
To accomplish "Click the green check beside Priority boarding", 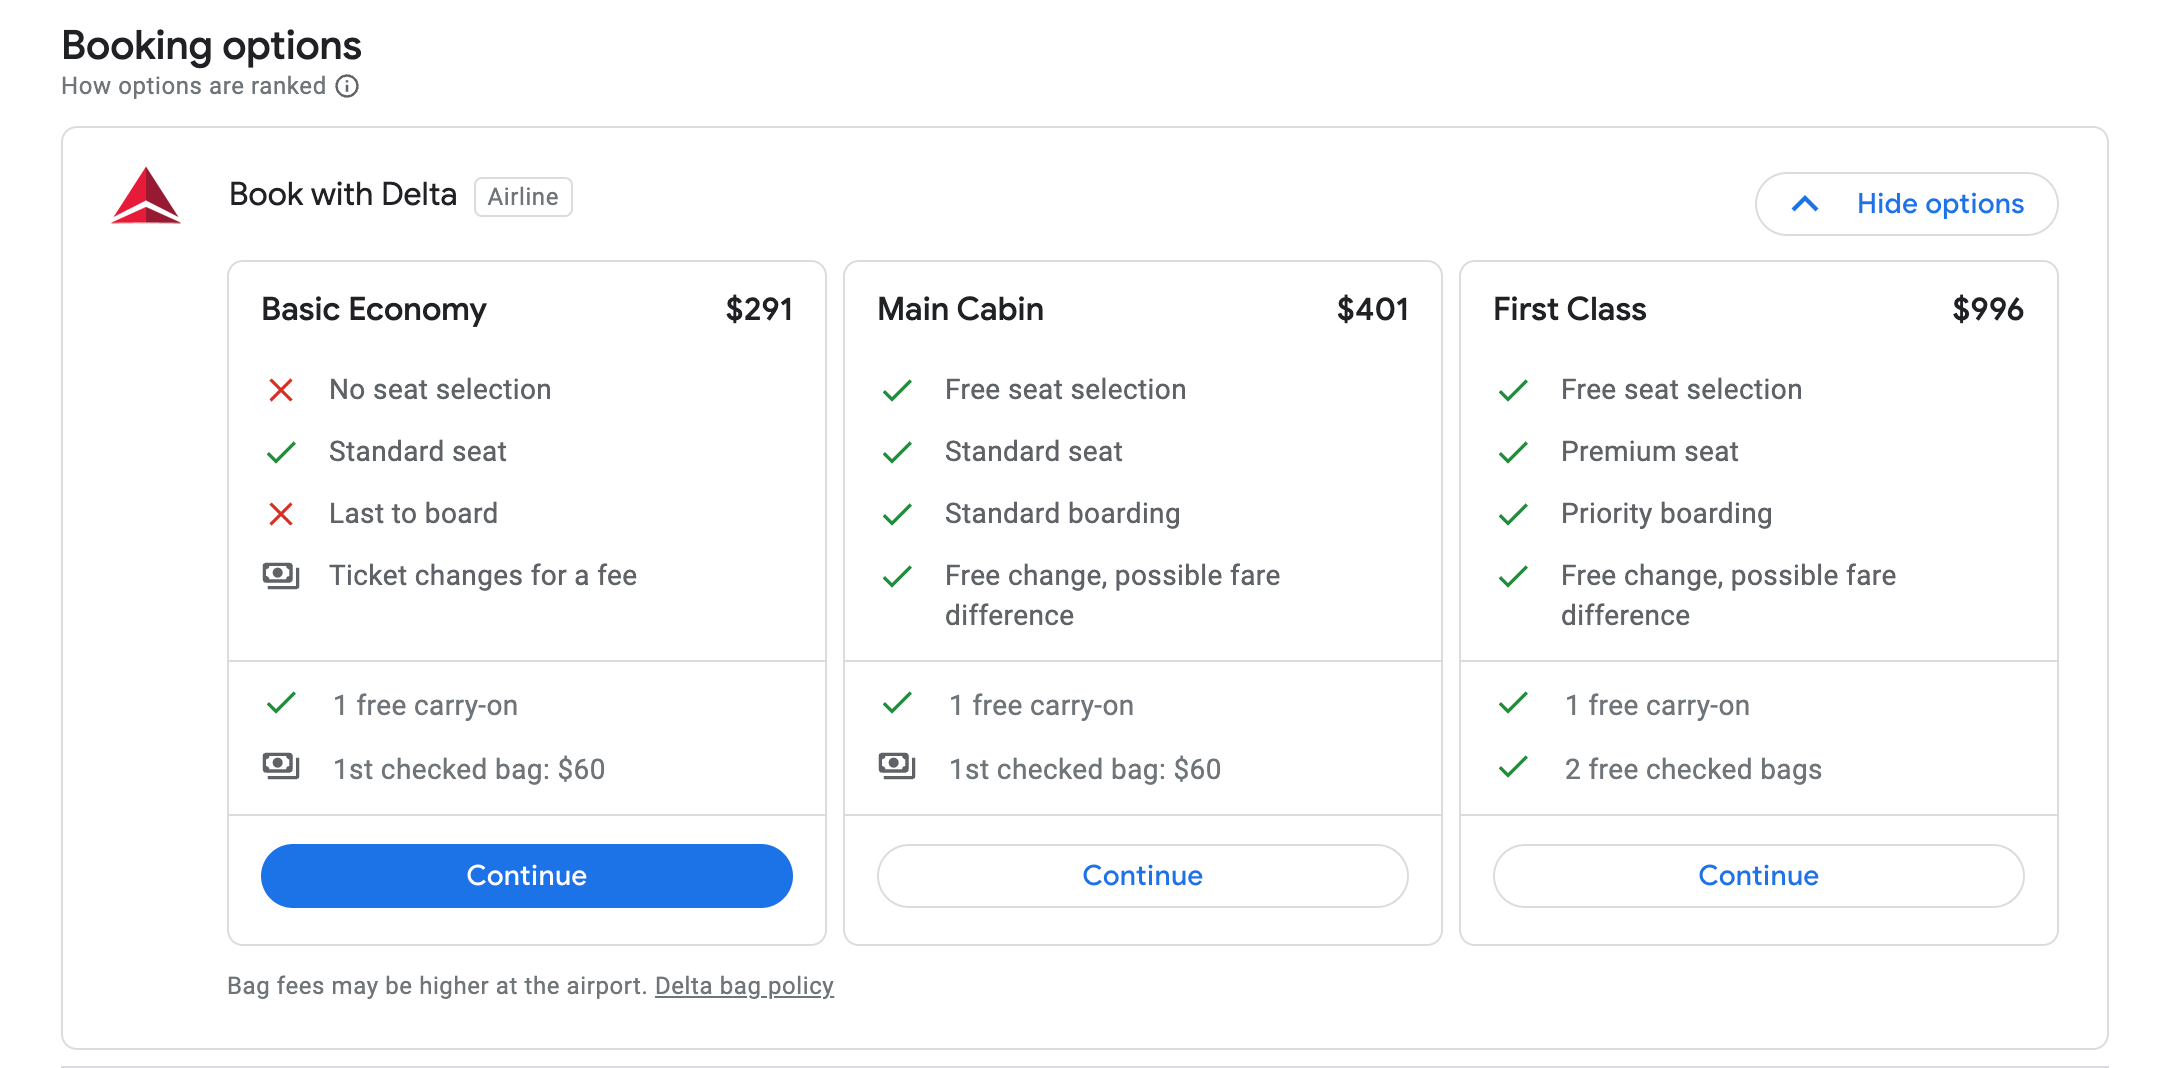I will coord(1513,514).
